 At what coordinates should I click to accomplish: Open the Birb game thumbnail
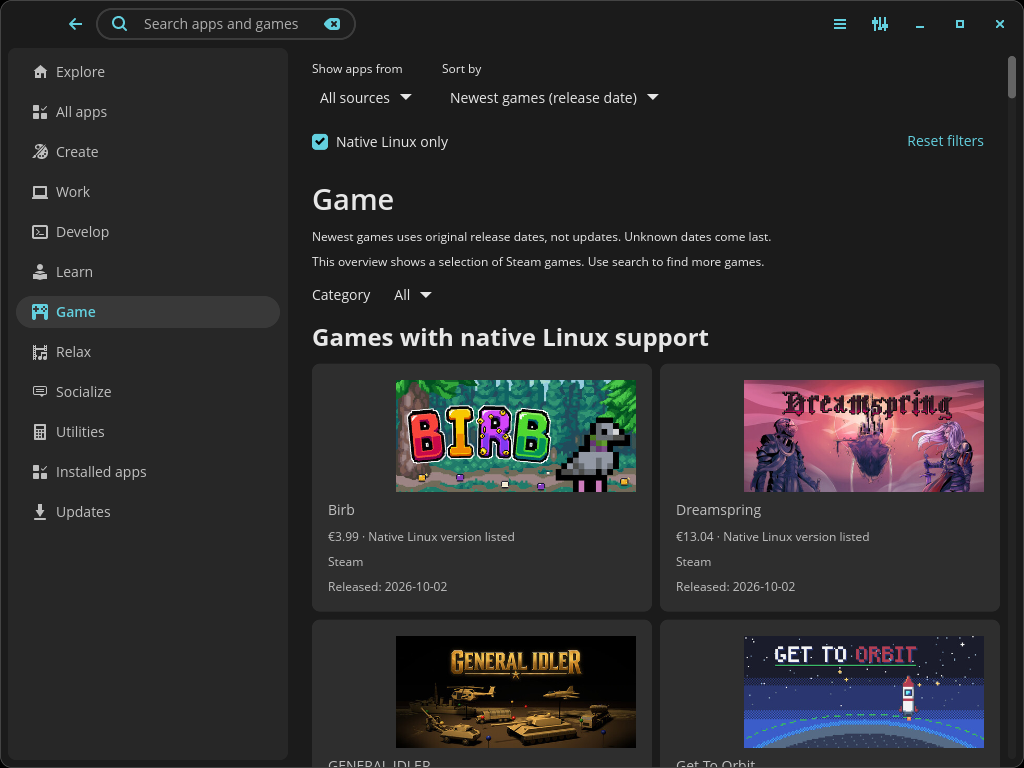(x=515, y=436)
